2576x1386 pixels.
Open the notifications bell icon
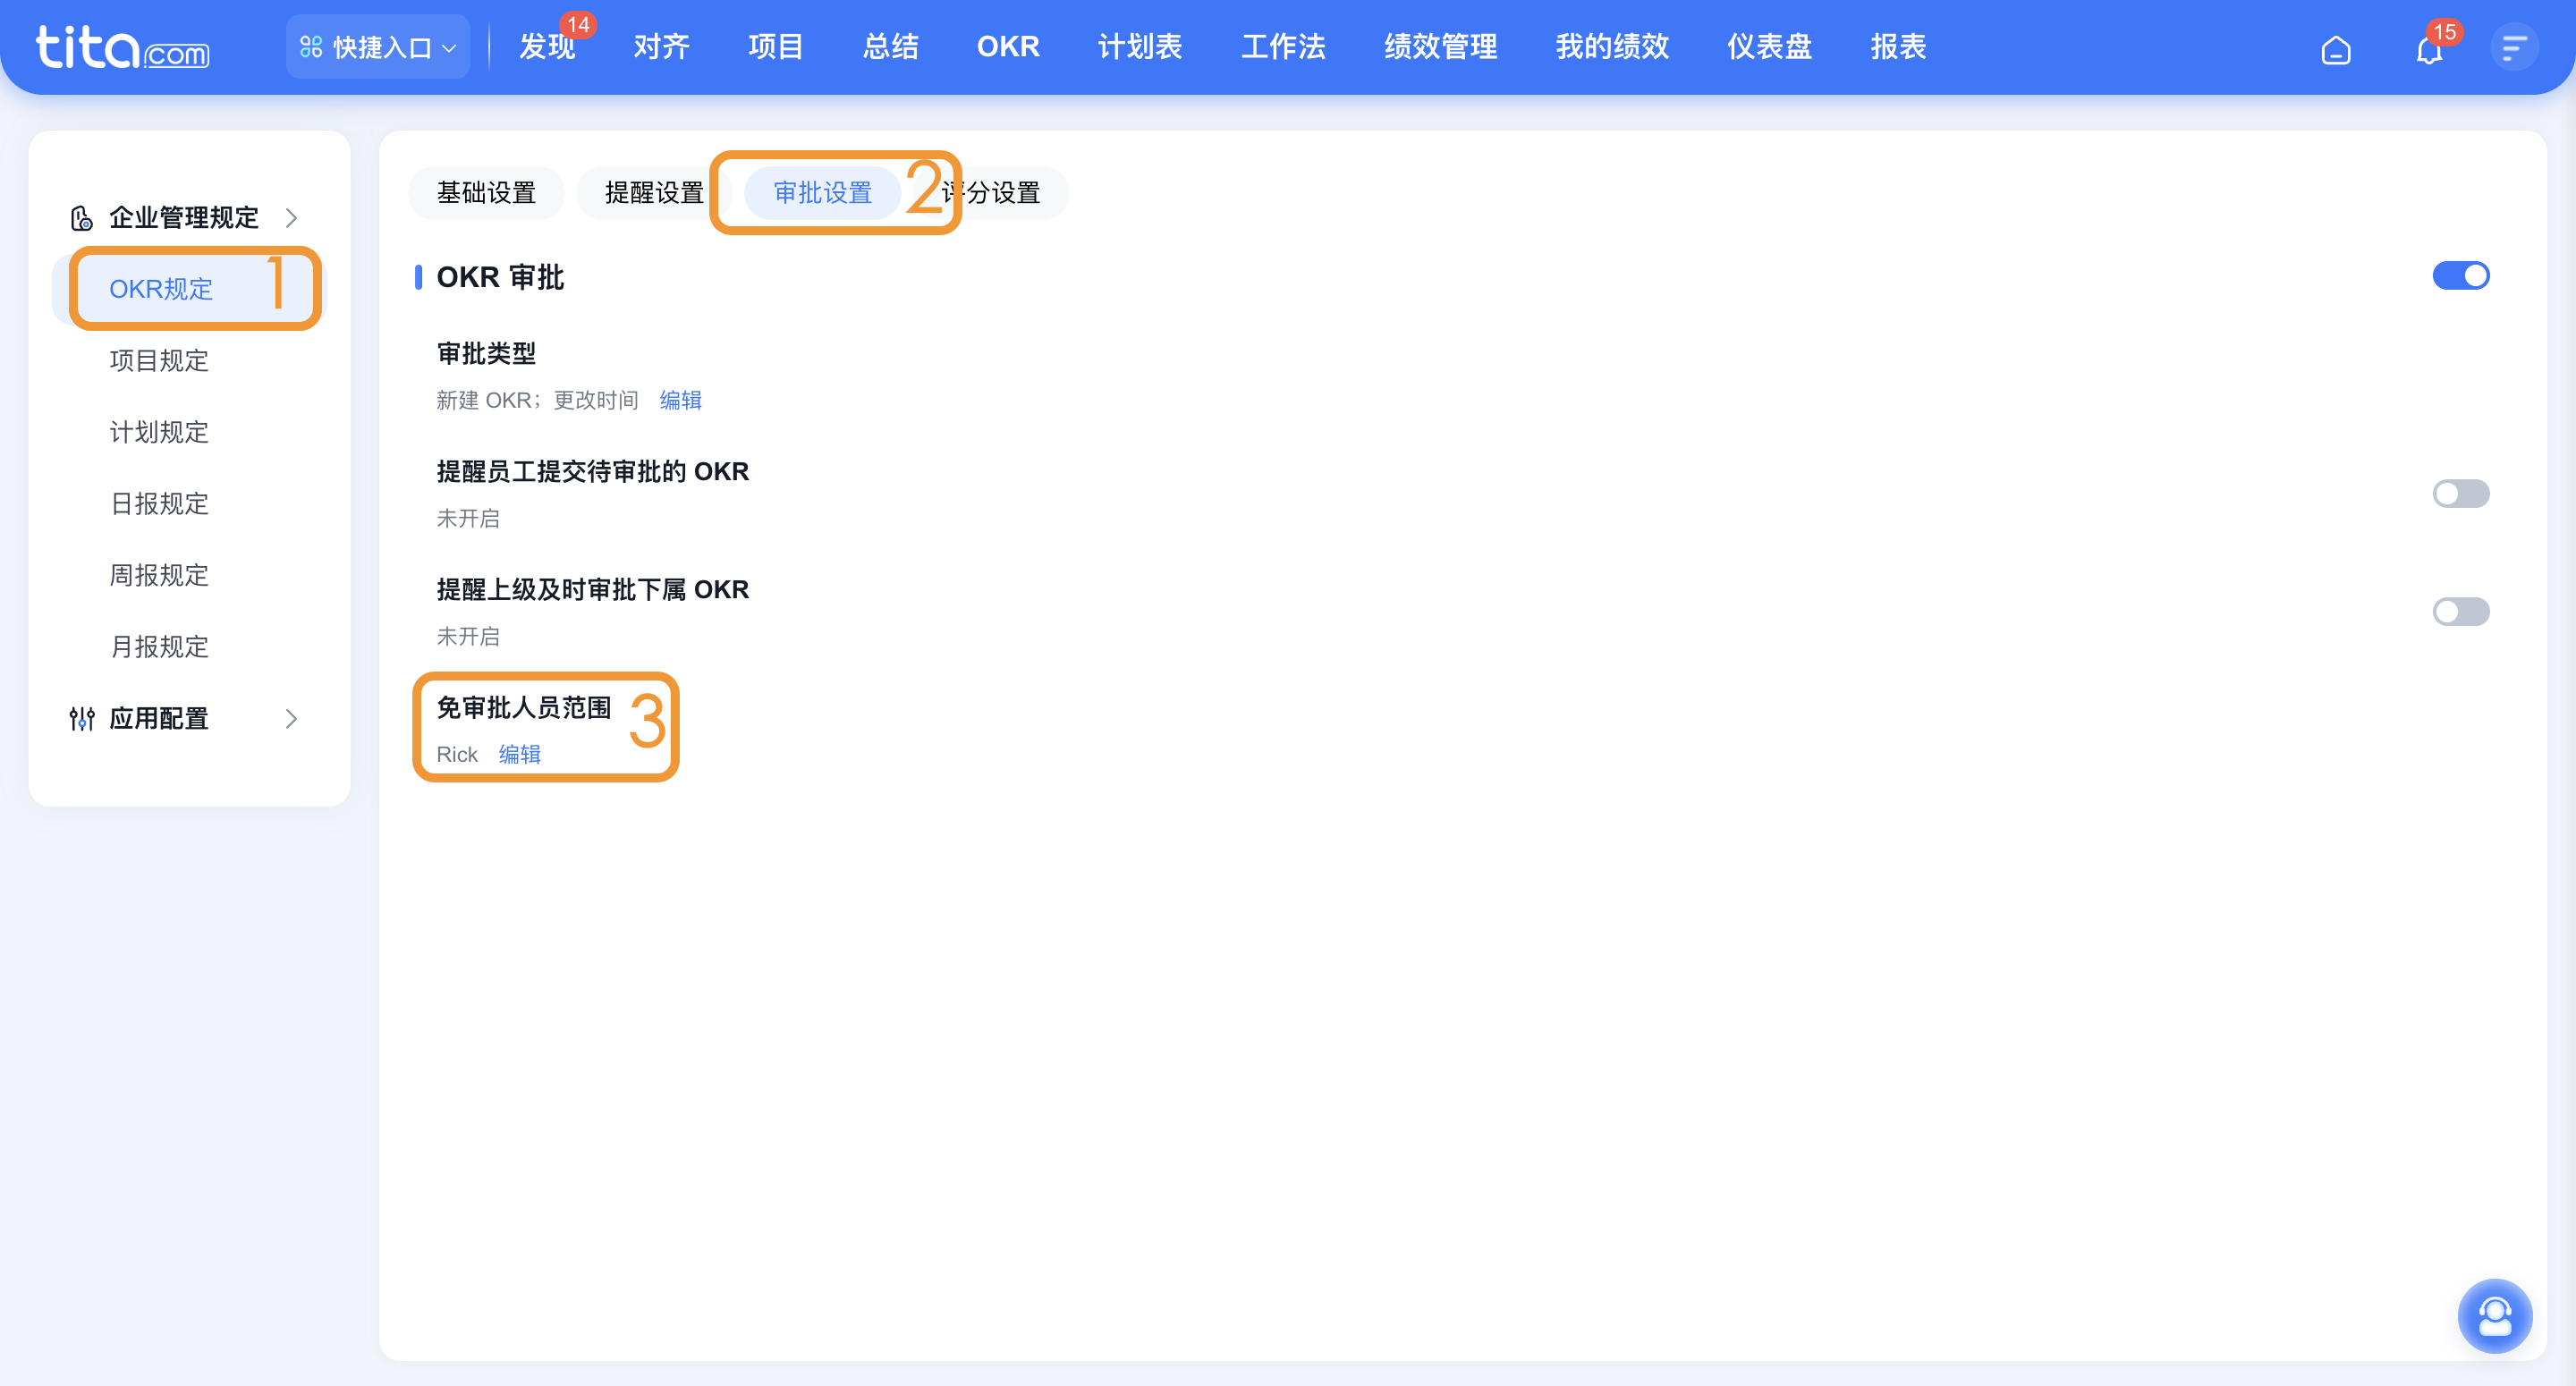[x=2429, y=50]
